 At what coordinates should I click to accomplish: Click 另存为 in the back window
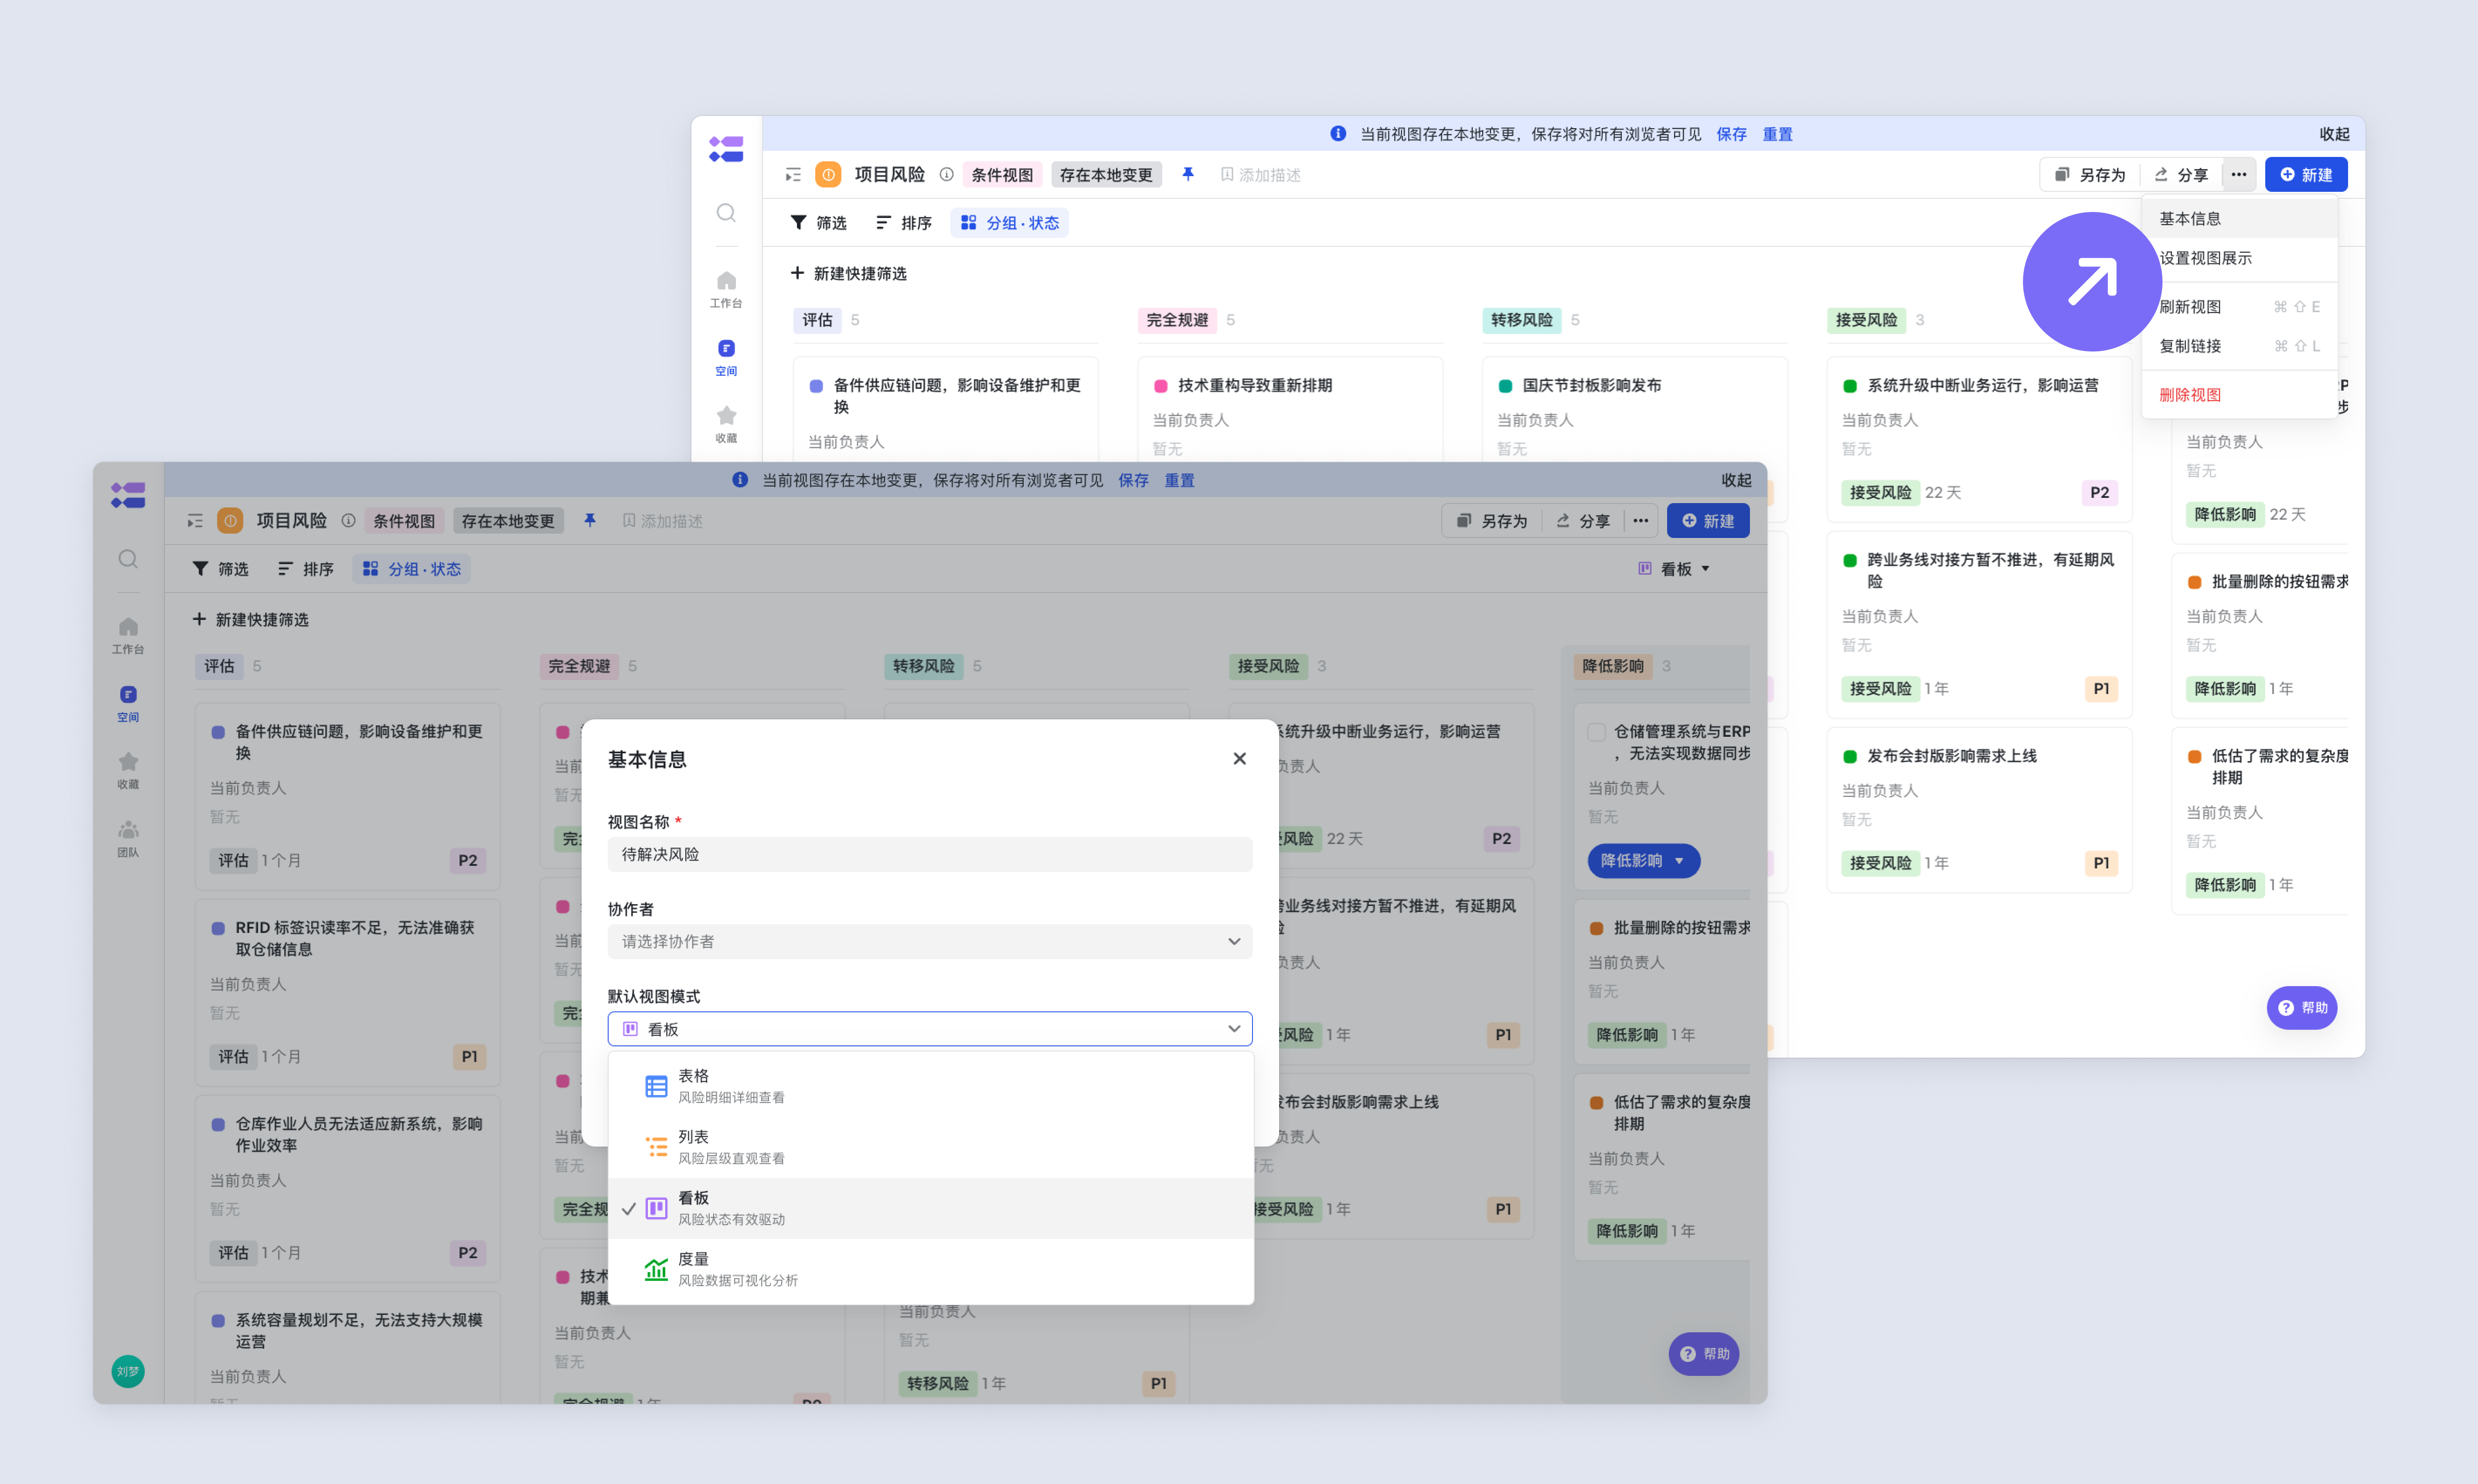click(2089, 175)
